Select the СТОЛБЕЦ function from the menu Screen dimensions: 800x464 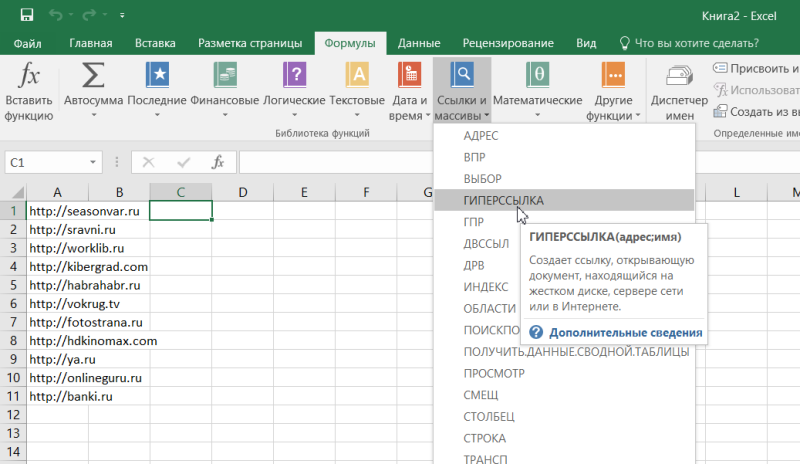click(x=564, y=417)
